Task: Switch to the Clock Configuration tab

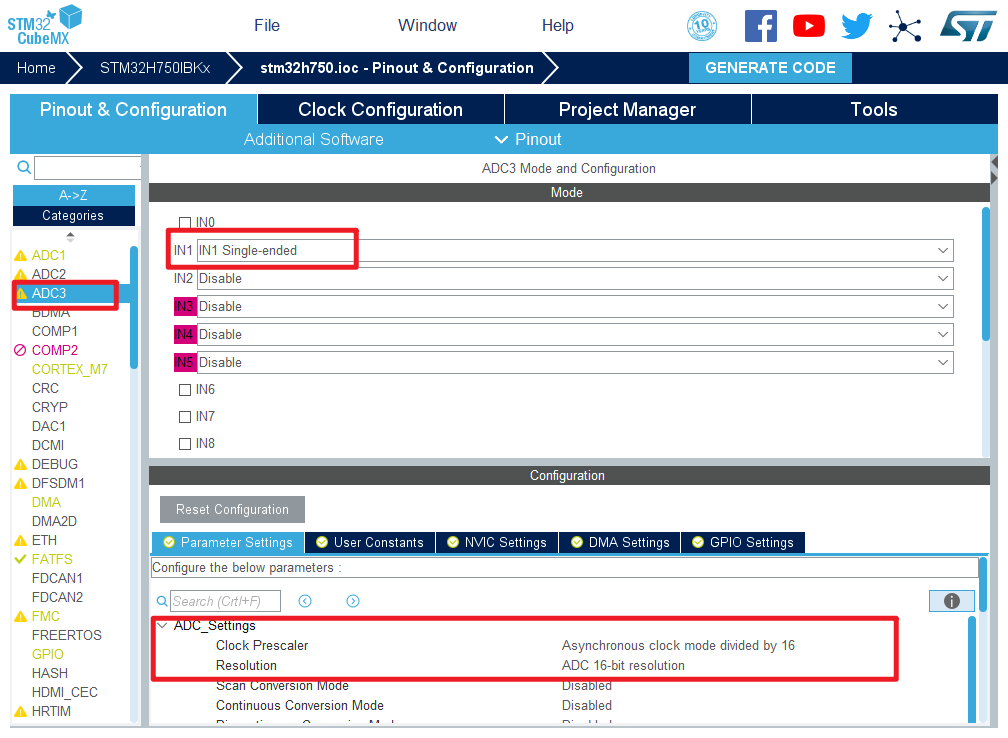Action: pos(380,110)
